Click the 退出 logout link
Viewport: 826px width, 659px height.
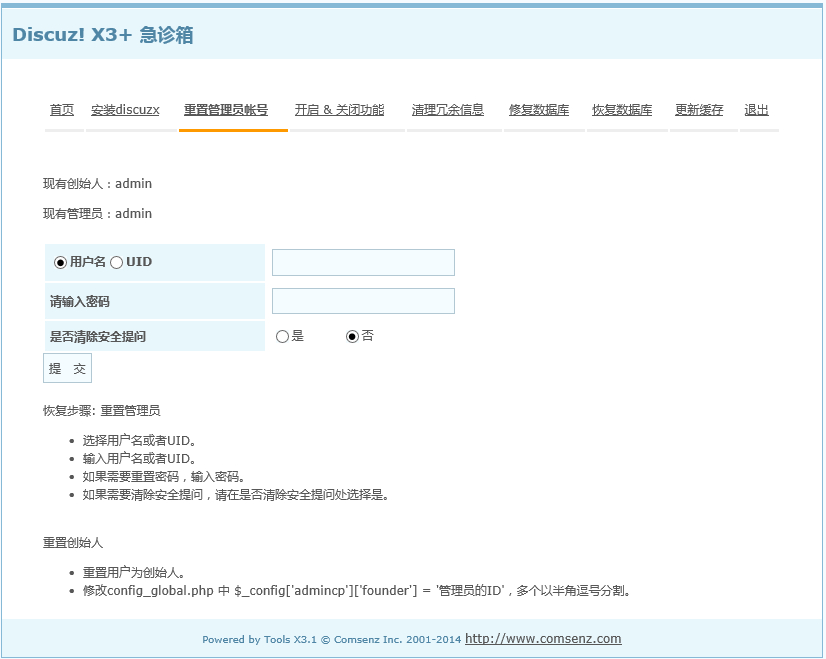pyautogui.click(x=756, y=110)
